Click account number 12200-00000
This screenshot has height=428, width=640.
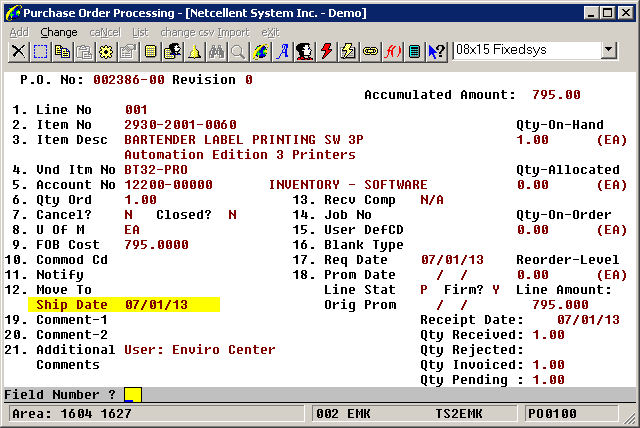pyautogui.click(x=168, y=184)
